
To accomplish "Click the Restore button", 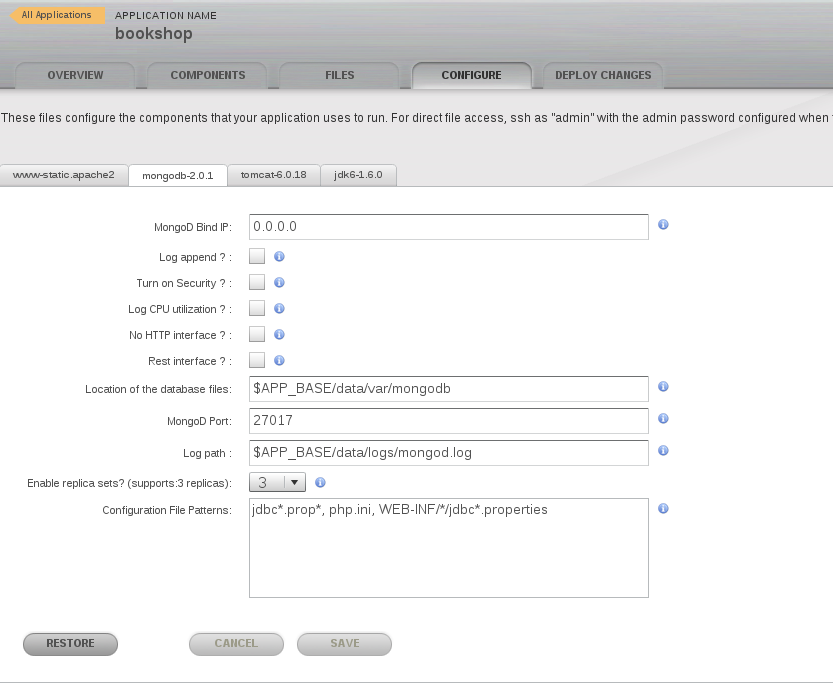I will point(70,644).
